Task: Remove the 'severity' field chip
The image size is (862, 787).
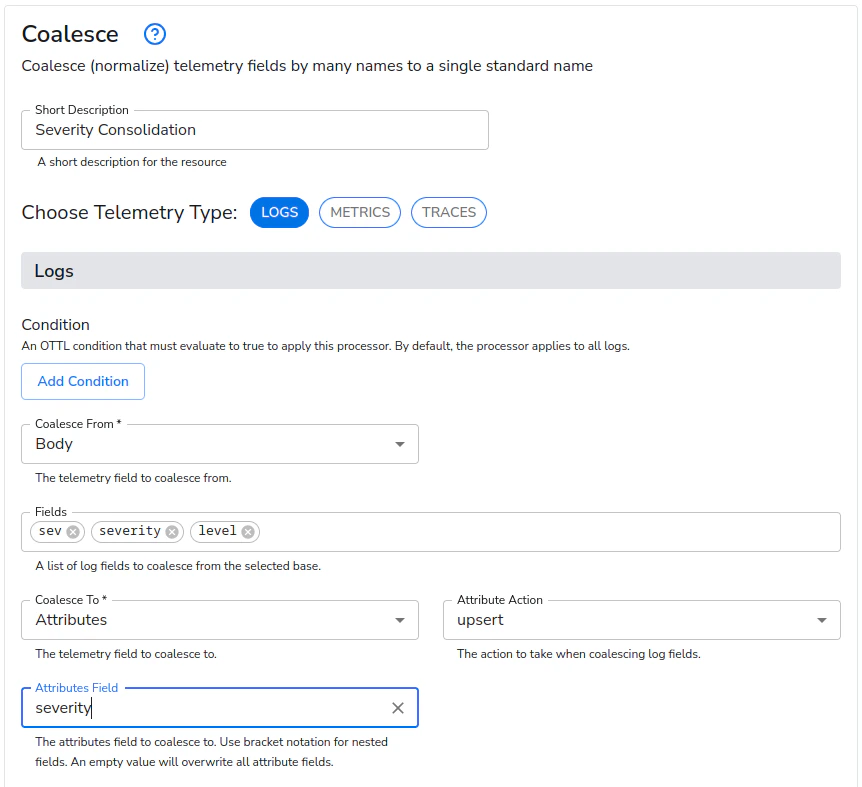Action: pyautogui.click(x=172, y=531)
